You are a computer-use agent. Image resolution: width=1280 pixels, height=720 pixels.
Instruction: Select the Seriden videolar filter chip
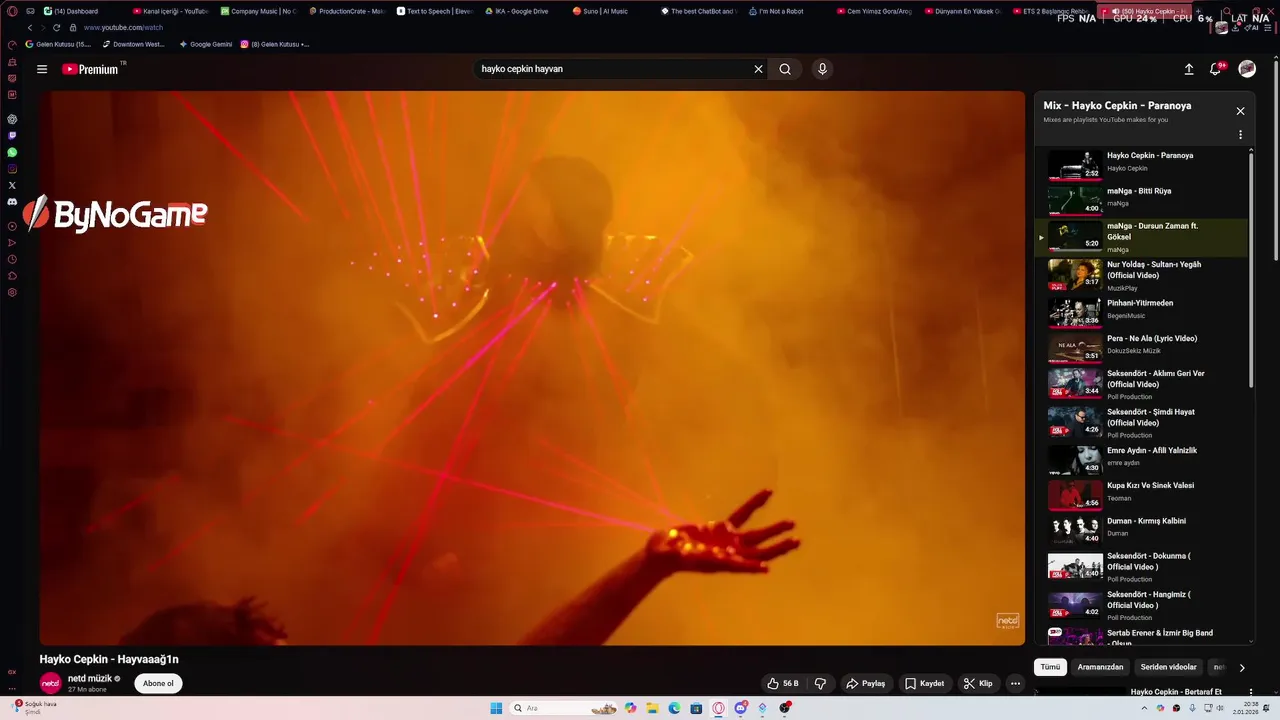point(1168,667)
